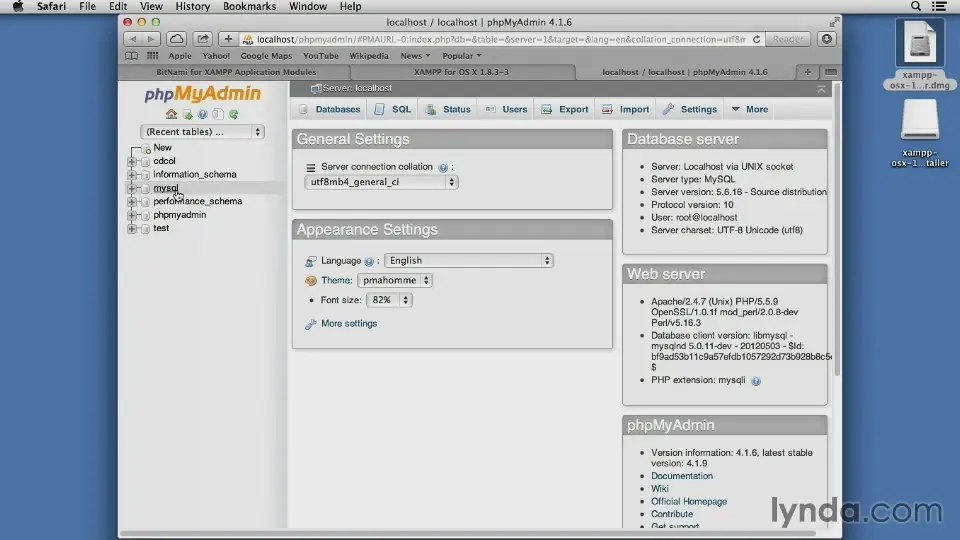Switch to the SQL tab

click(393, 109)
